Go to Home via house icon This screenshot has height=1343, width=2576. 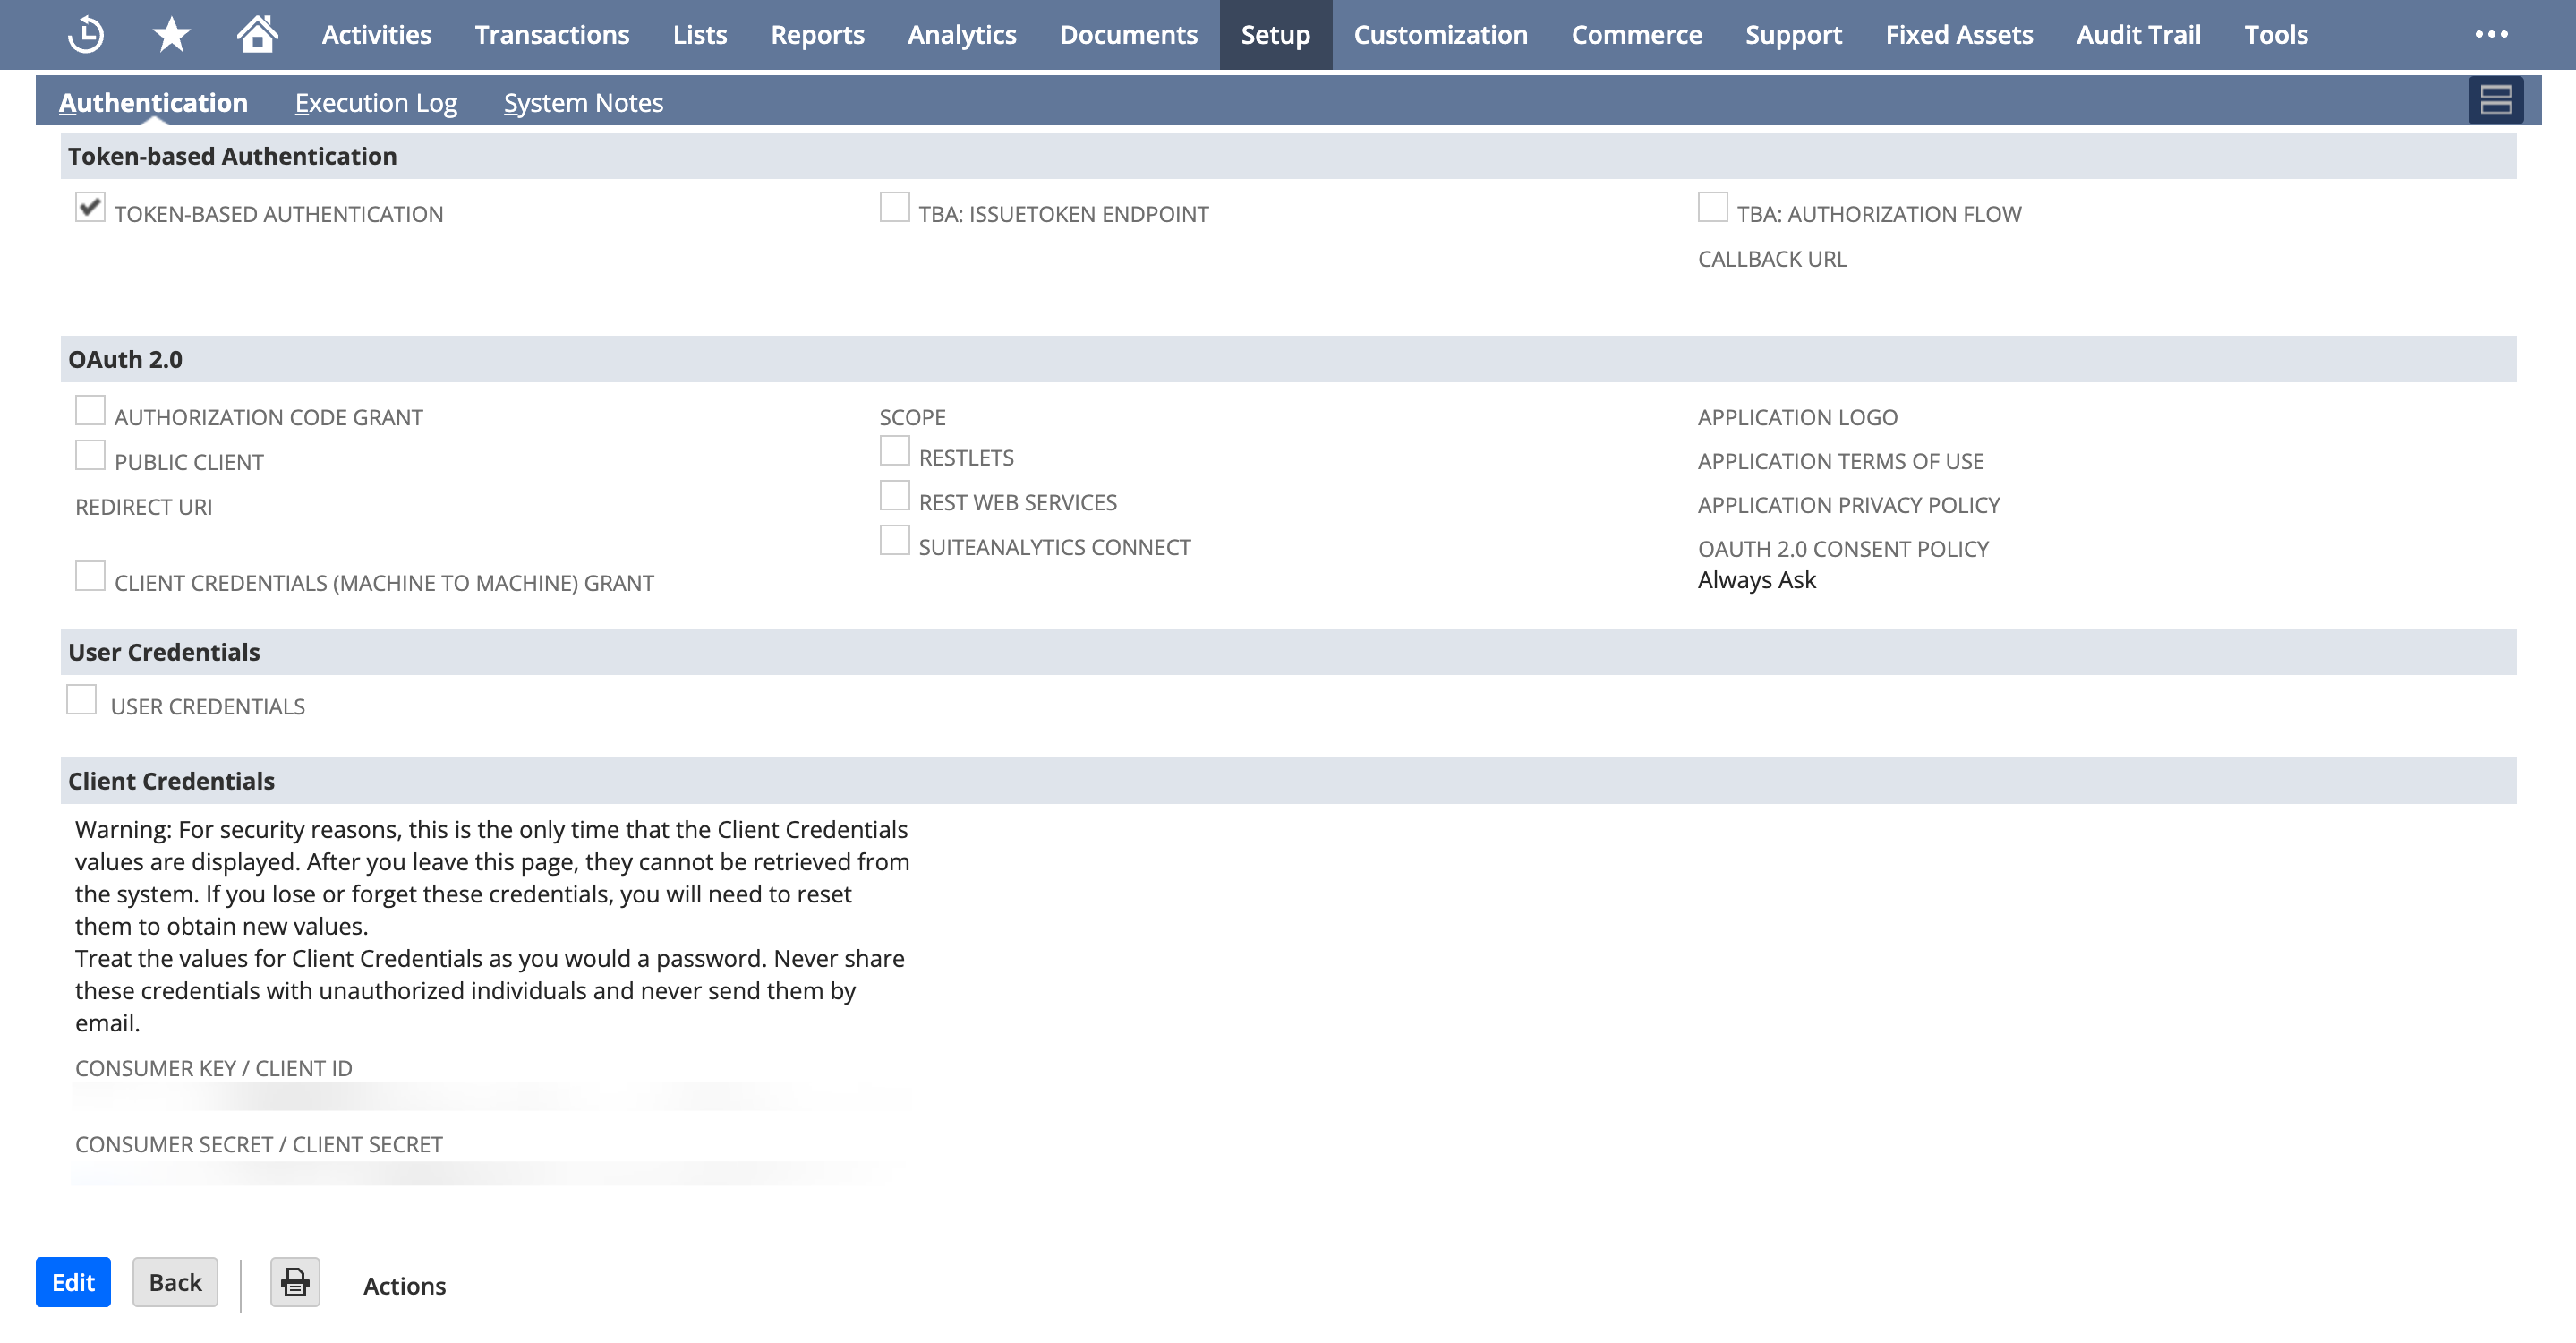[x=257, y=34]
